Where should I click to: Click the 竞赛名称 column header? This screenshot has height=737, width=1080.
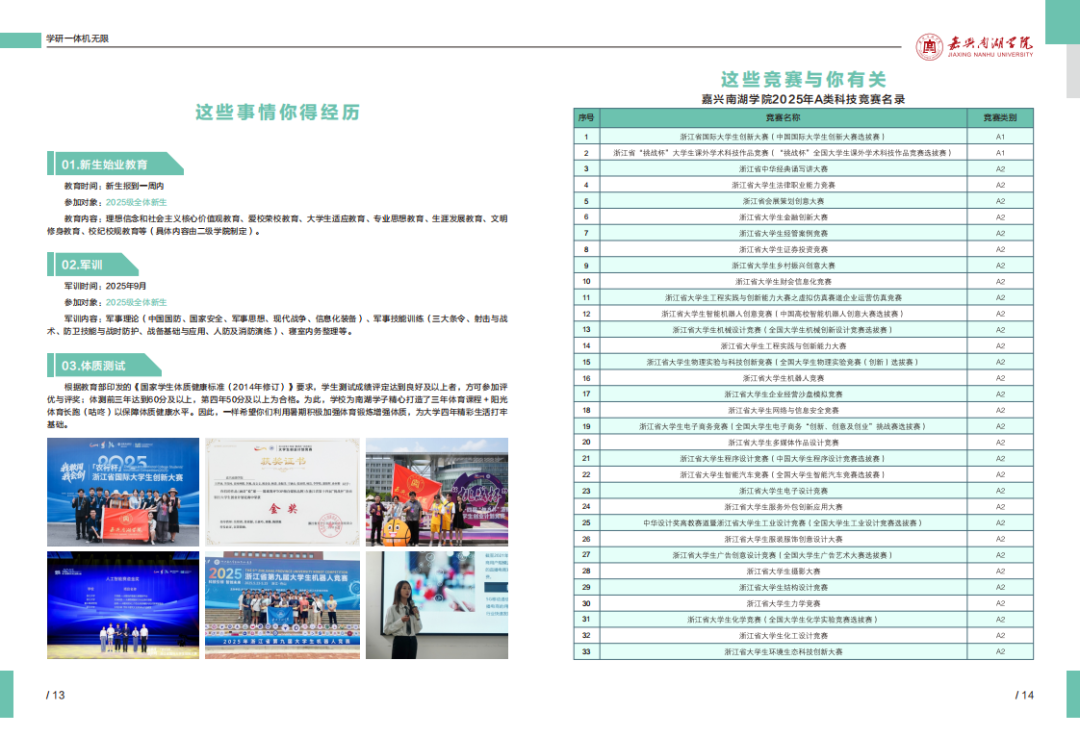click(782, 117)
